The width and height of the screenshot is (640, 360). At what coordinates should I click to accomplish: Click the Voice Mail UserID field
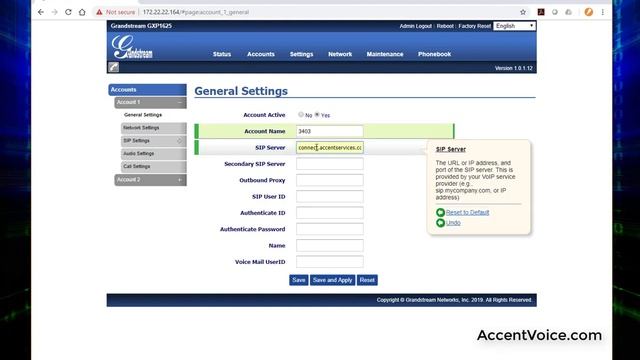[x=329, y=262]
